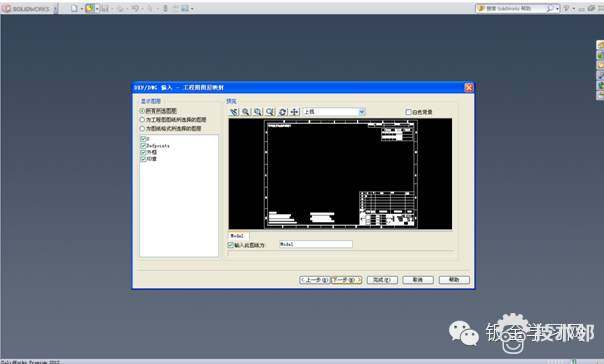This screenshot has height=364, width=604.
Task: Click the zoom to fit magnifier icon
Action: click(x=270, y=112)
